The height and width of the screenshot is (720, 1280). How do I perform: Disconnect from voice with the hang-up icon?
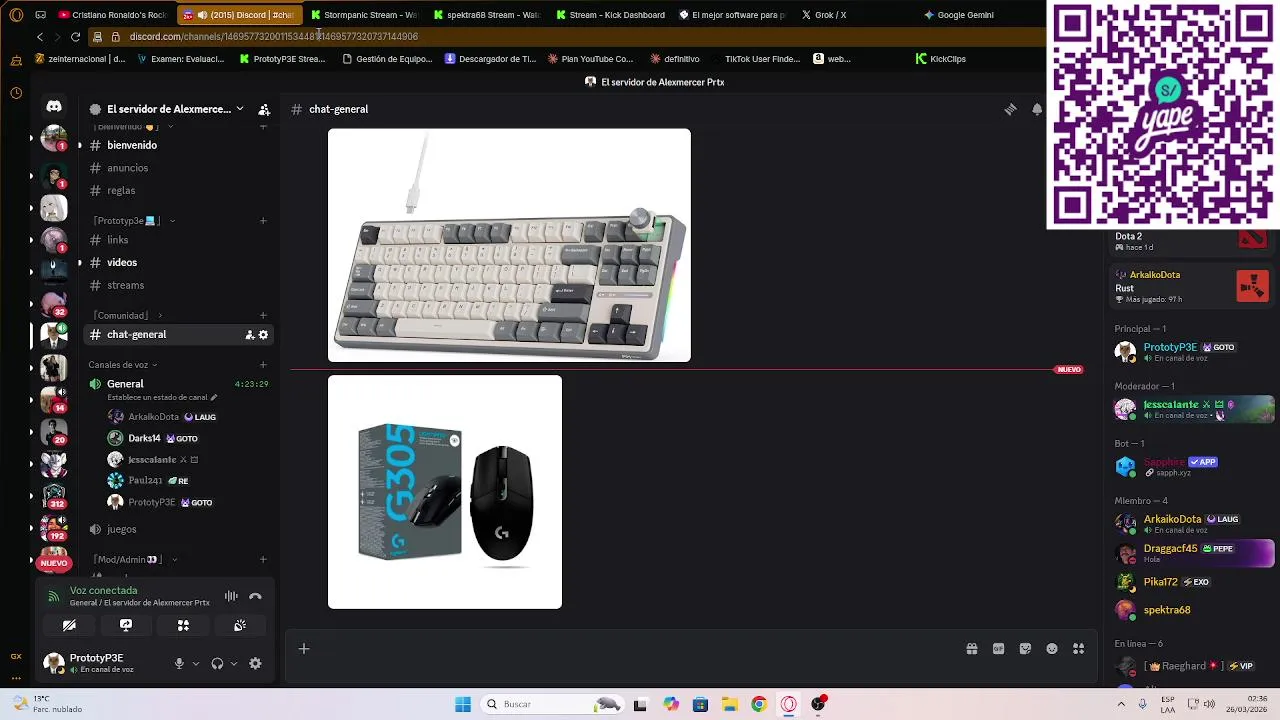click(x=255, y=596)
